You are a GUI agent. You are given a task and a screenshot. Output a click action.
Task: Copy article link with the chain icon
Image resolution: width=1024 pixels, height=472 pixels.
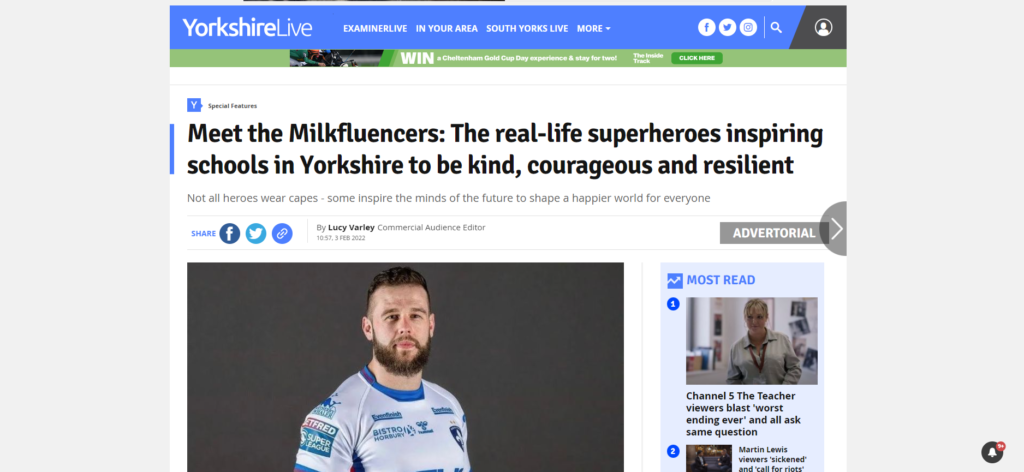click(282, 234)
